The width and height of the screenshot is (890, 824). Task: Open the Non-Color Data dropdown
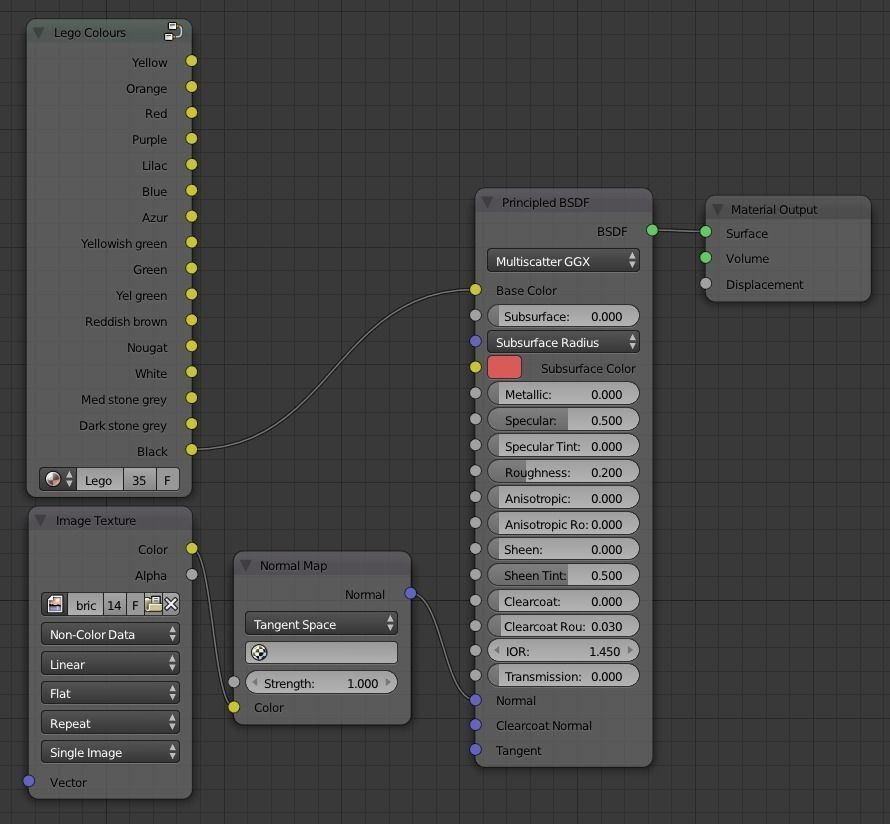[x=110, y=634]
